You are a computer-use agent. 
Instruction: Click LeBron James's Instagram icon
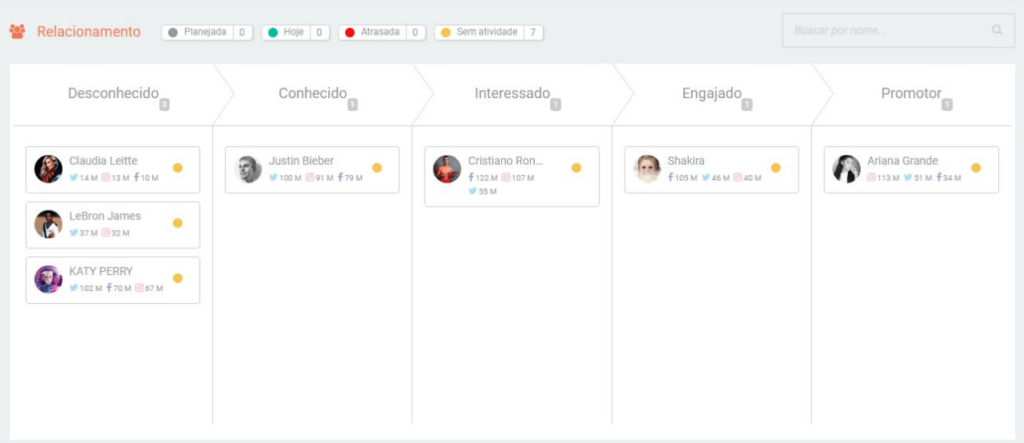106,233
